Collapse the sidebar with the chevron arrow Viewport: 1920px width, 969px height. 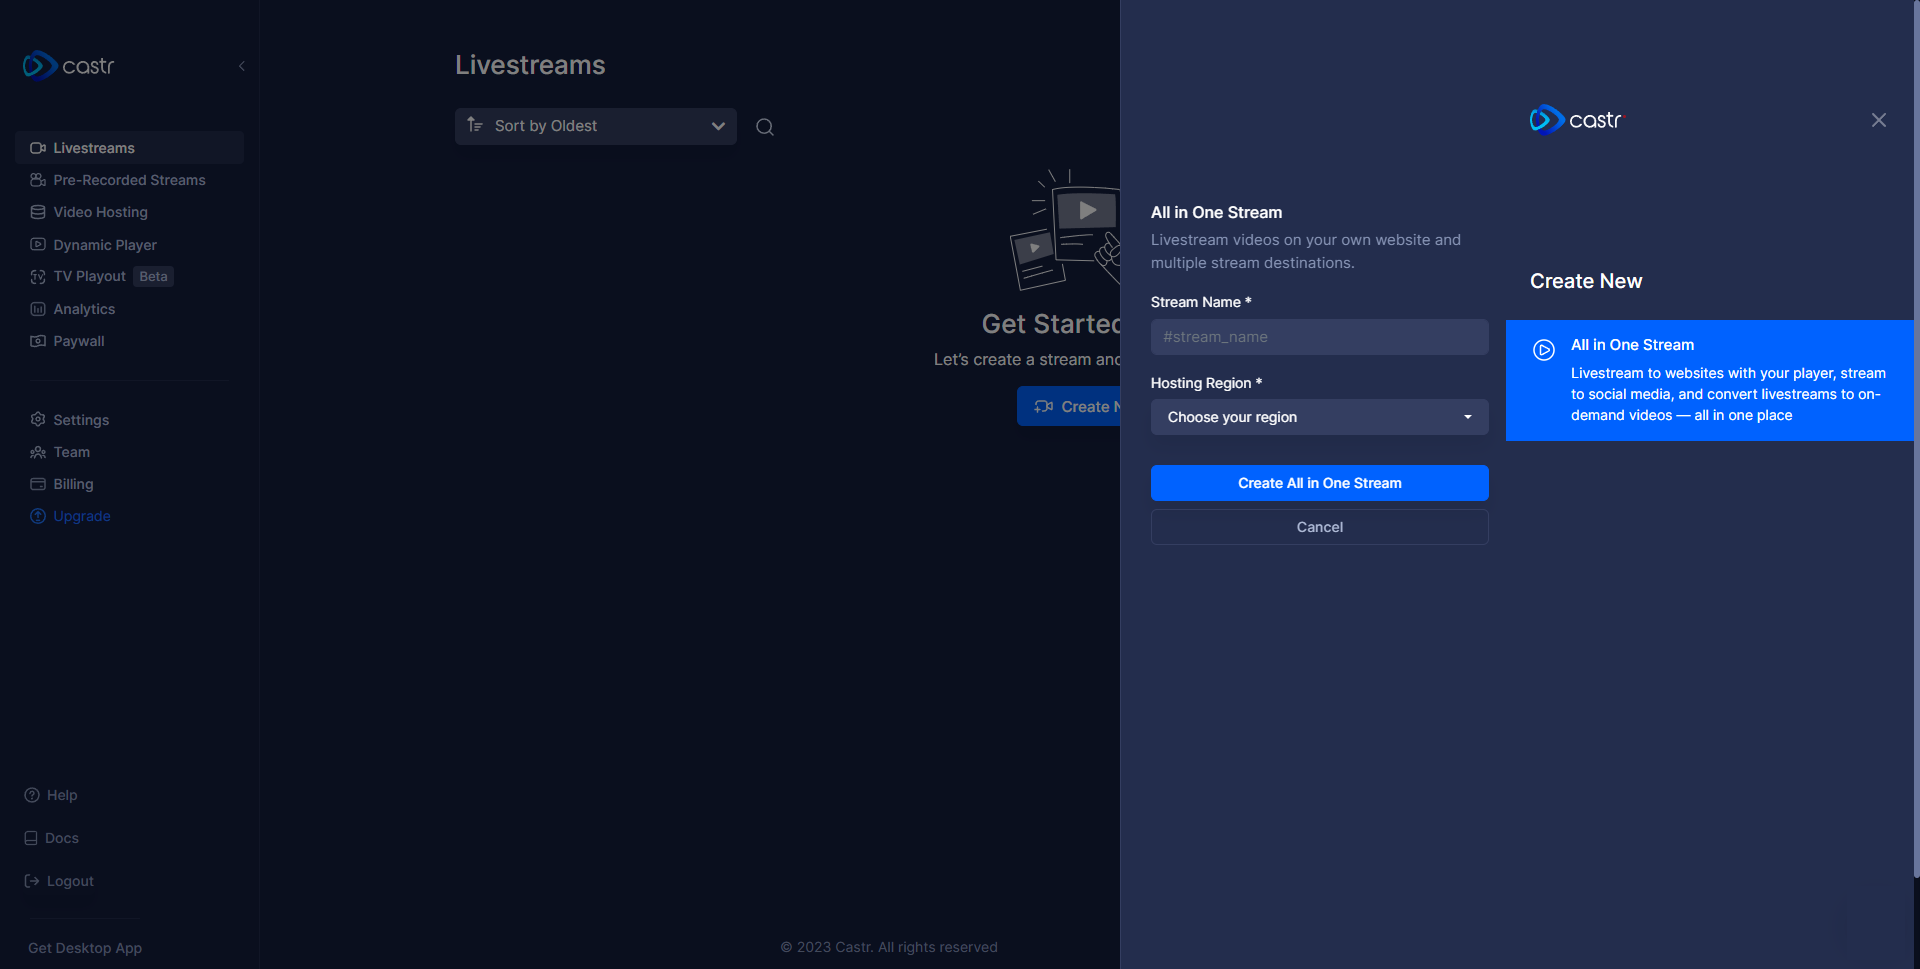(x=242, y=66)
